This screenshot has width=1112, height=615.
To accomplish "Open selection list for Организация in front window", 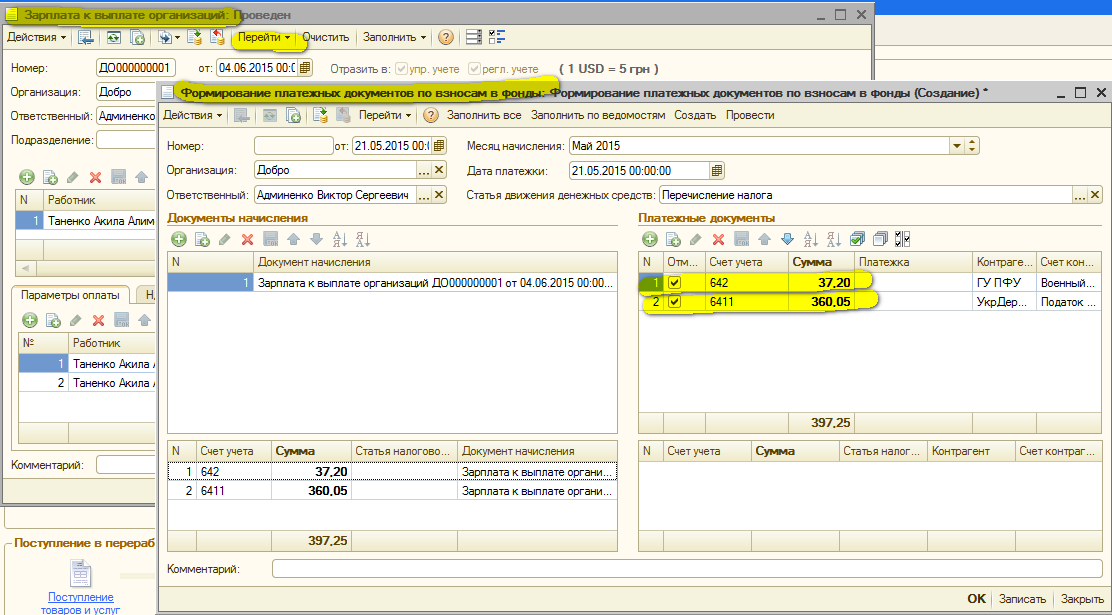I will 424,170.
